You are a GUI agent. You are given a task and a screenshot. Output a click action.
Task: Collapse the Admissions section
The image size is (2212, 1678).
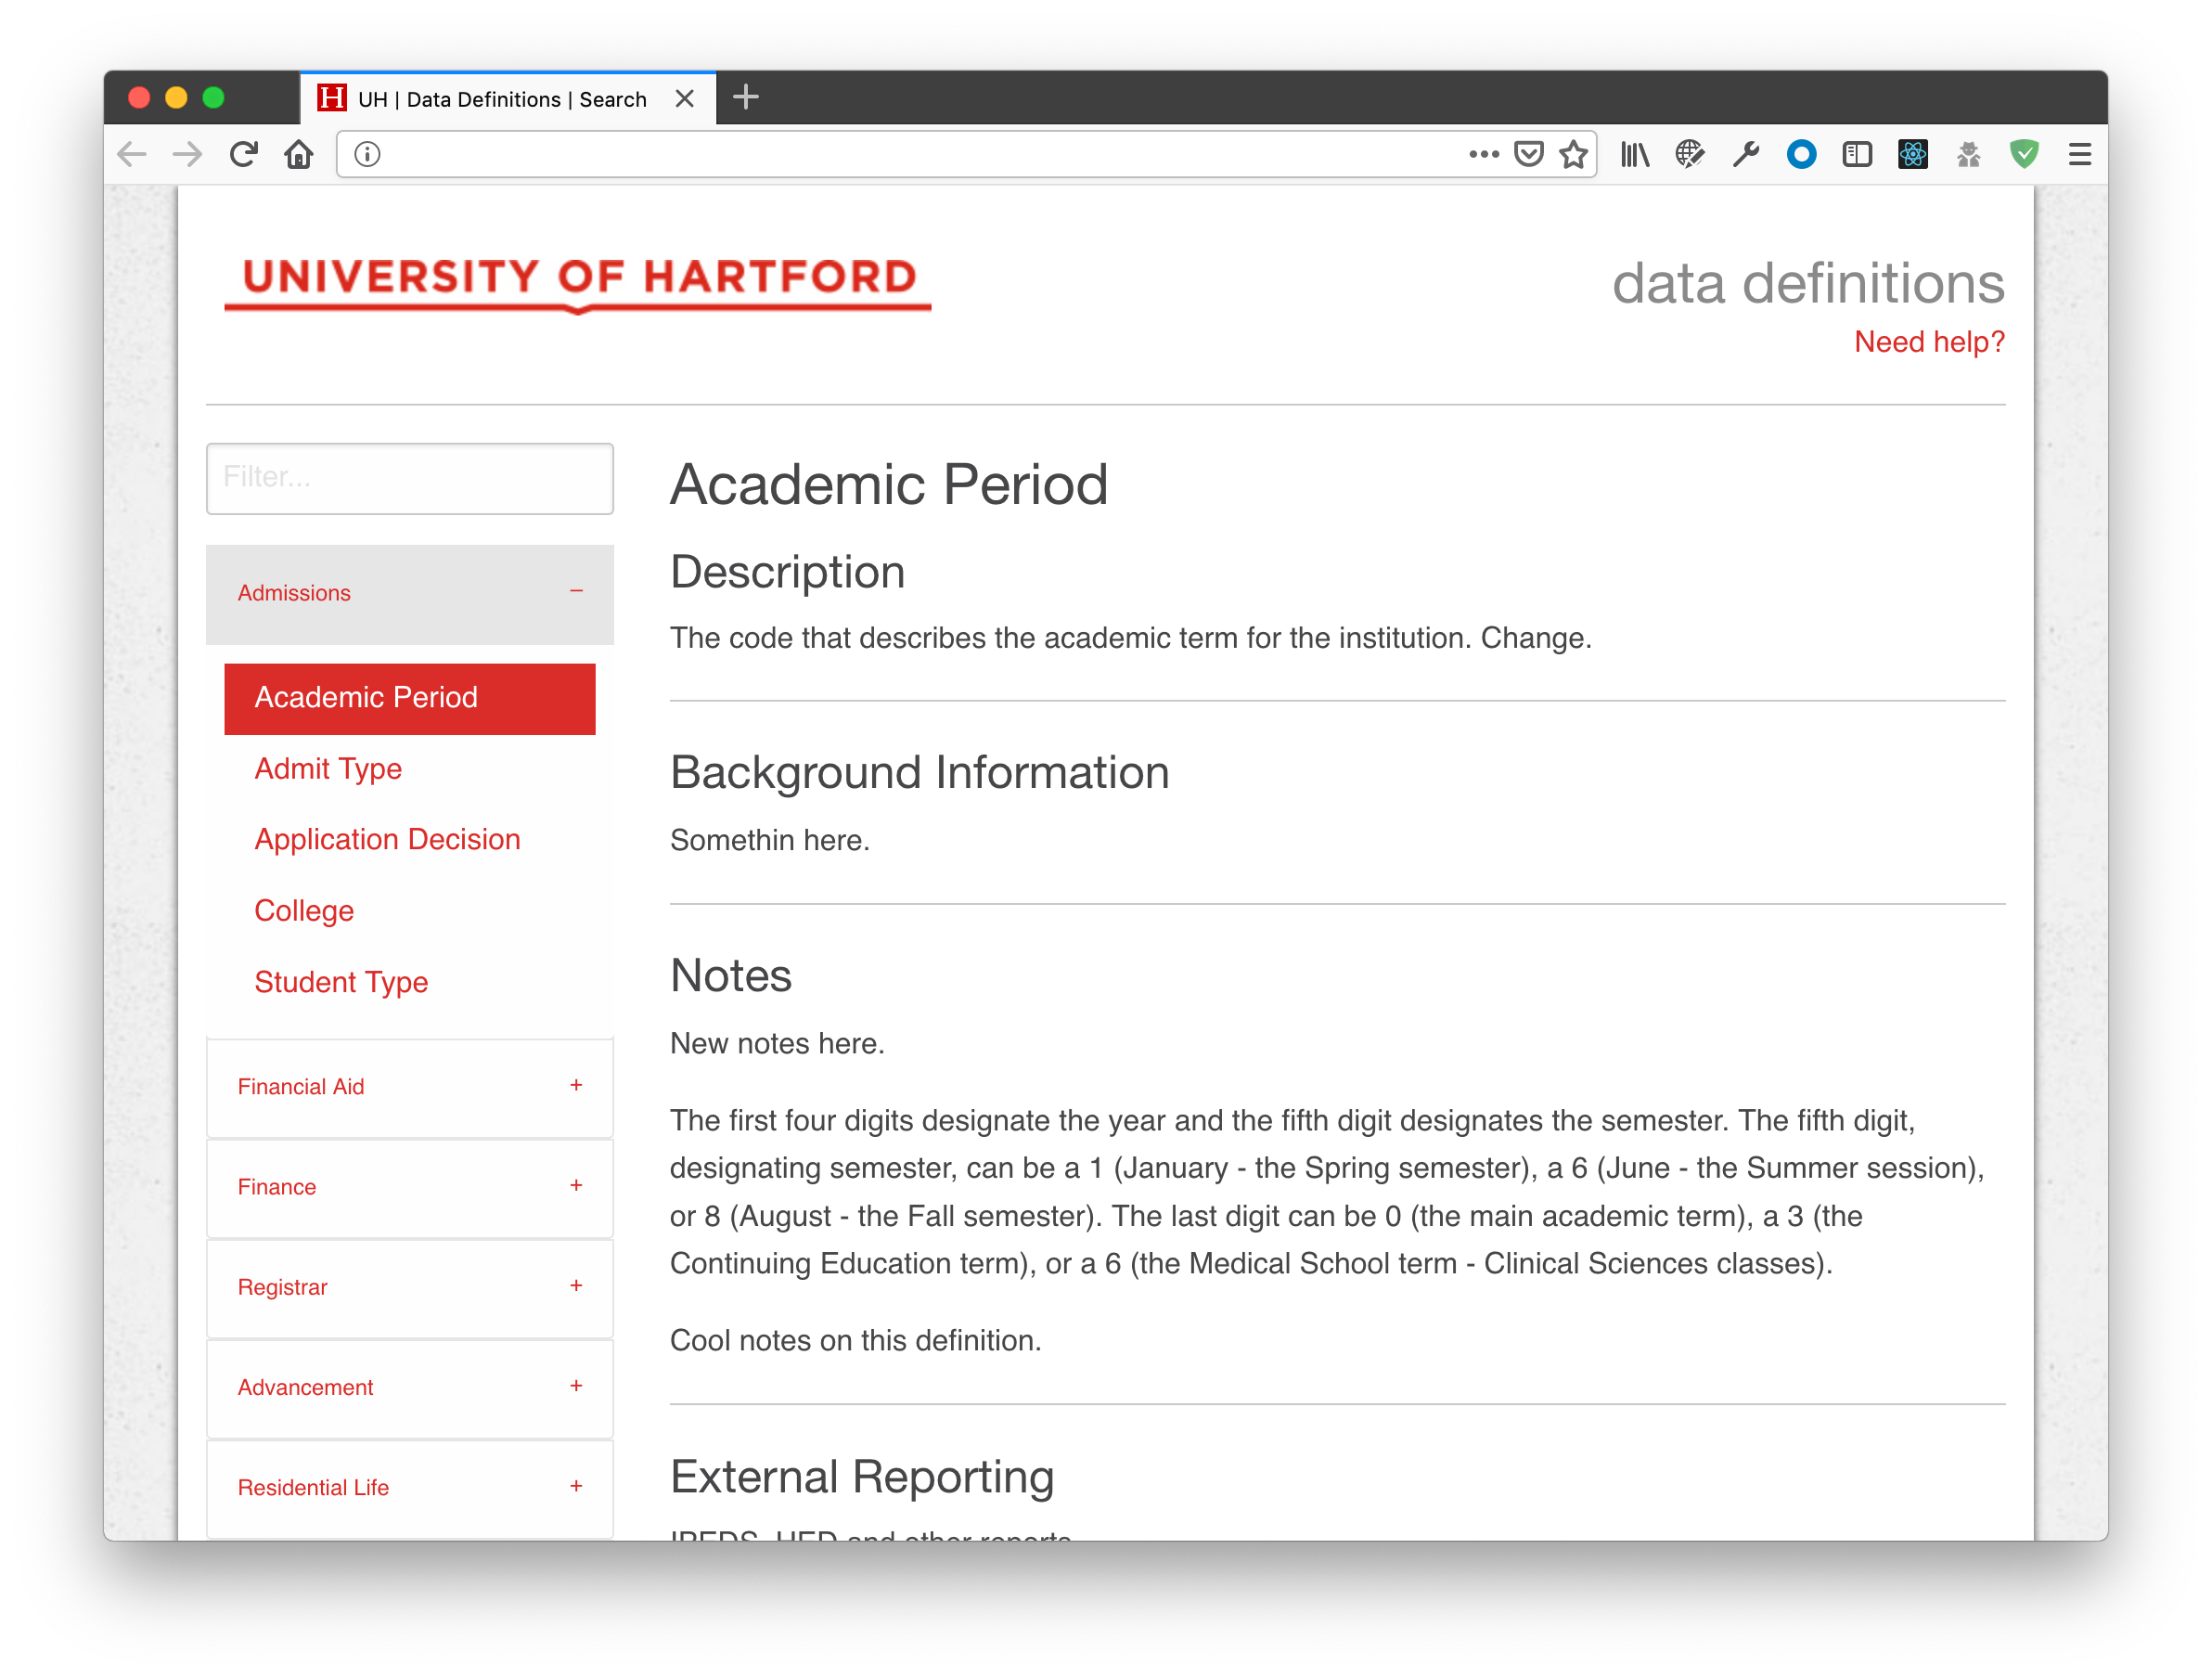point(410,594)
